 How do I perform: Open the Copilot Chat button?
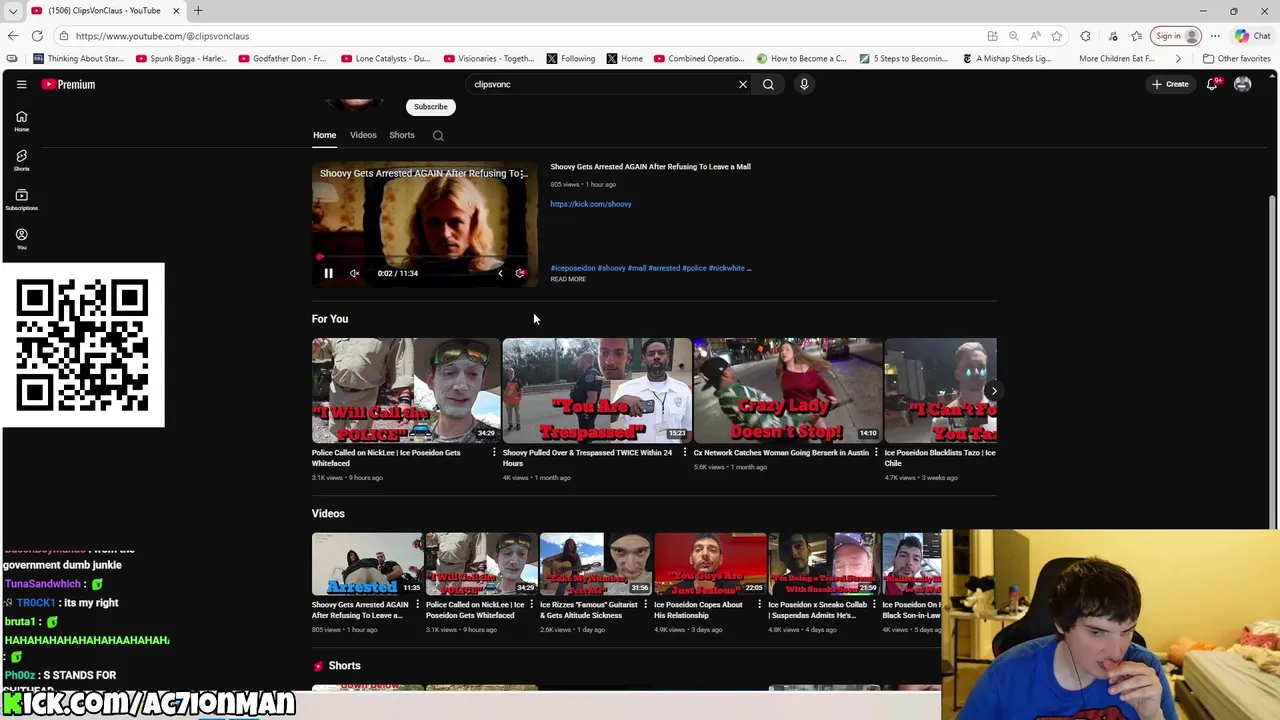pos(1252,36)
